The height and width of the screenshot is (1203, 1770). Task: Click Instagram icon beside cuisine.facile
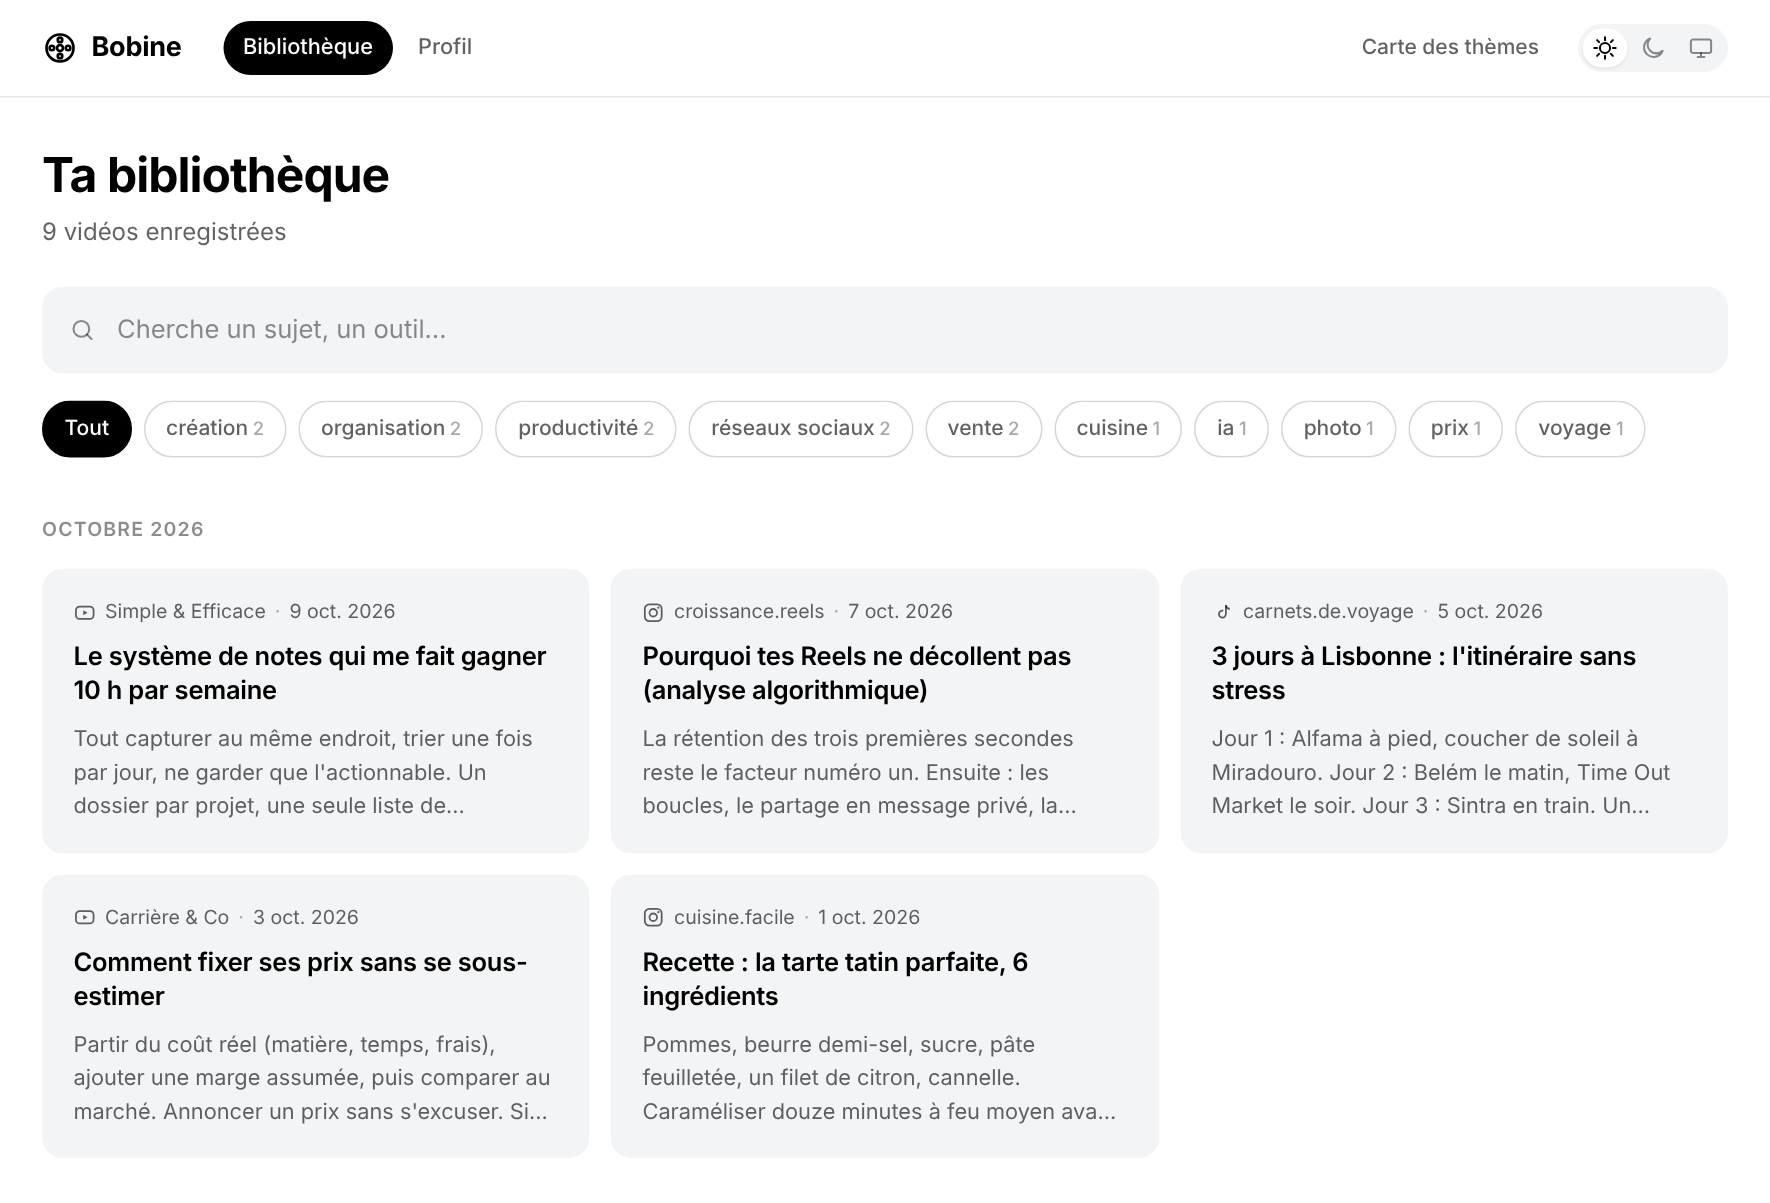(x=653, y=917)
